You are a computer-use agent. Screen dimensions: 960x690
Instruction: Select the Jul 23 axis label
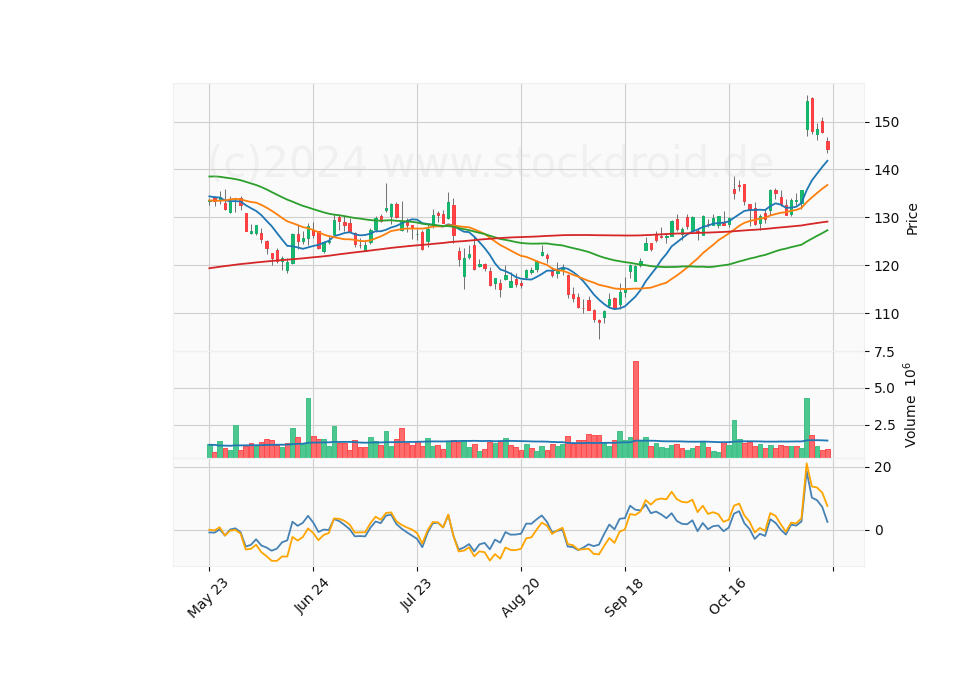[416, 594]
